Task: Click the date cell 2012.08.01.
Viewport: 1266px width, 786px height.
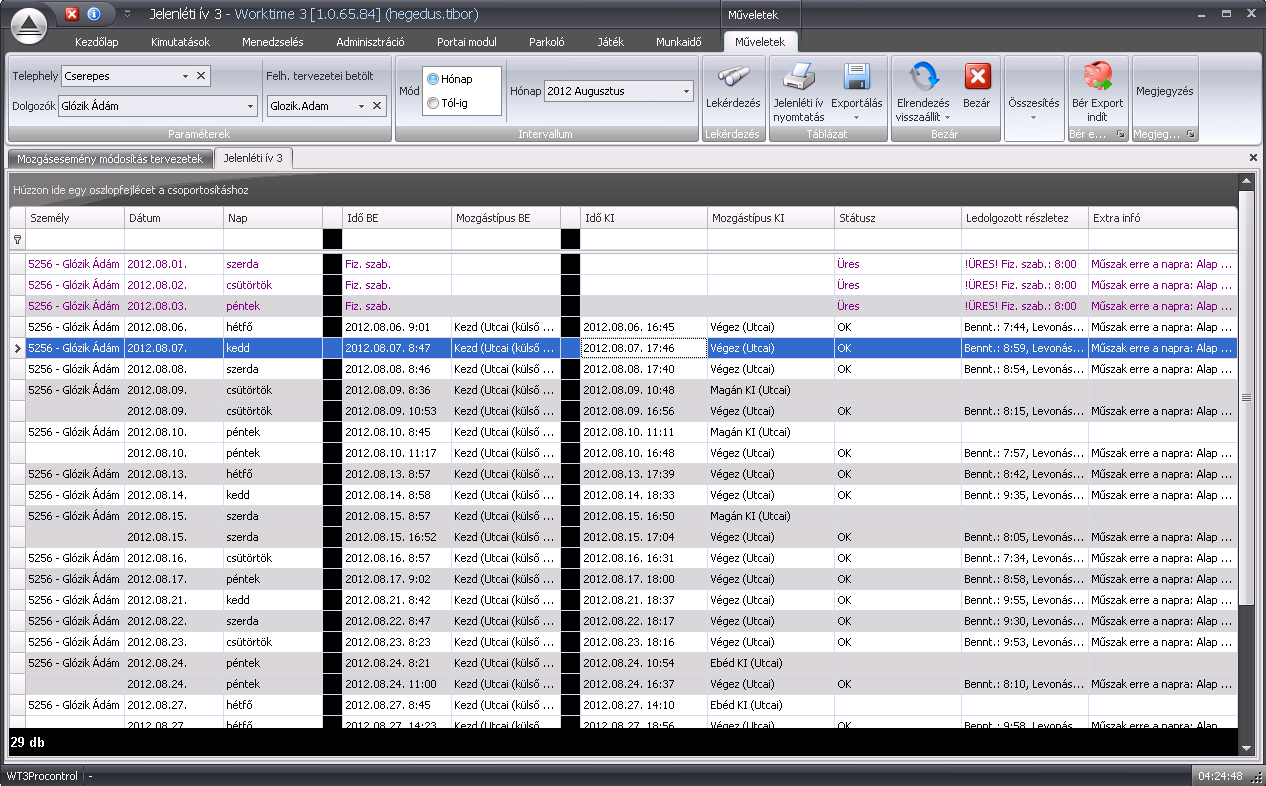Action: [x=174, y=264]
